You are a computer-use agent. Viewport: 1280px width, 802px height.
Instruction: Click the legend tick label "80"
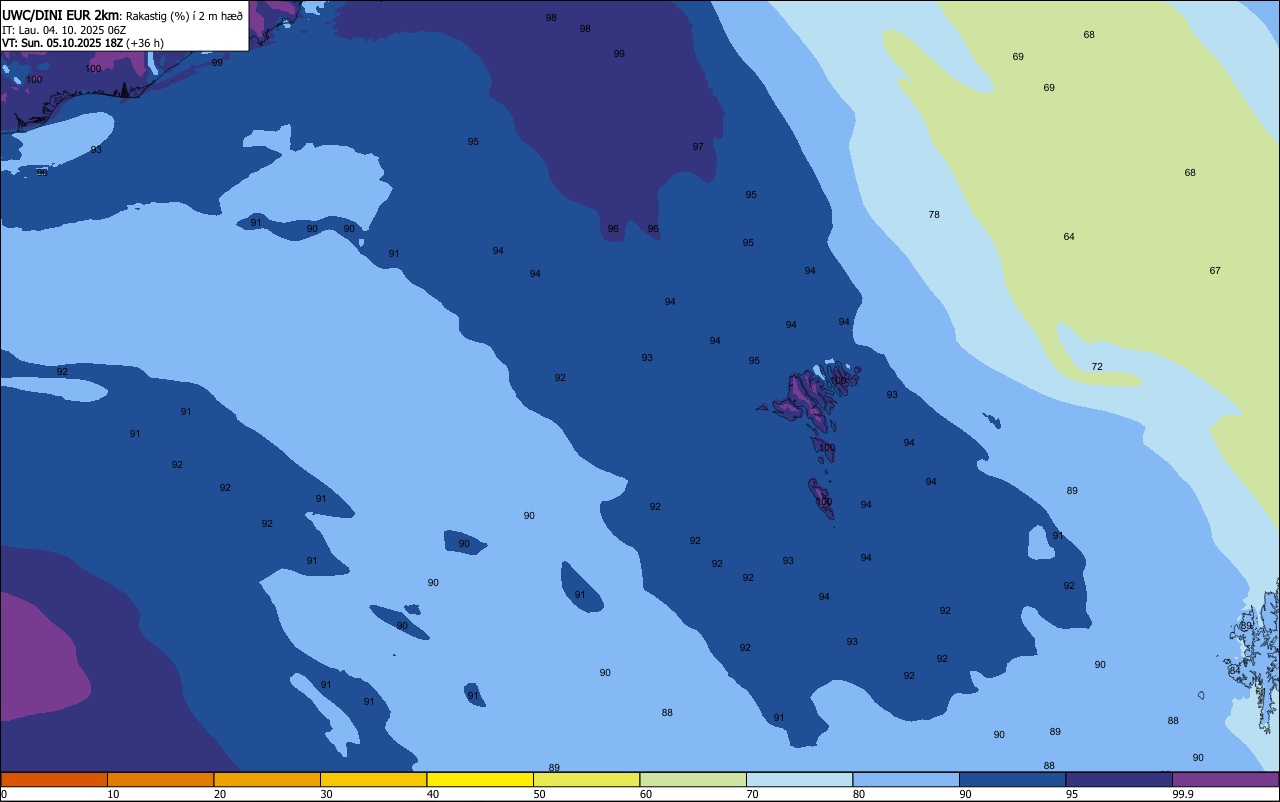point(859,794)
